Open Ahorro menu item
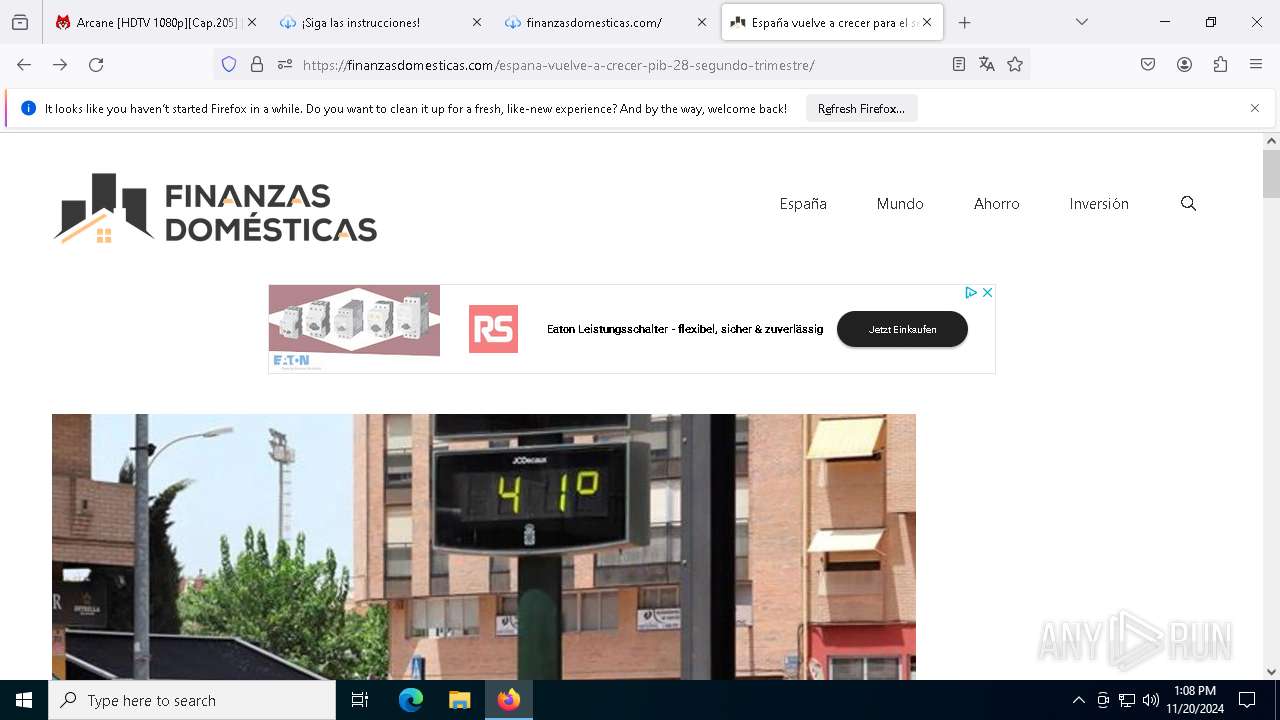The width and height of the screenshot is (1280, 720). (997, 203)
